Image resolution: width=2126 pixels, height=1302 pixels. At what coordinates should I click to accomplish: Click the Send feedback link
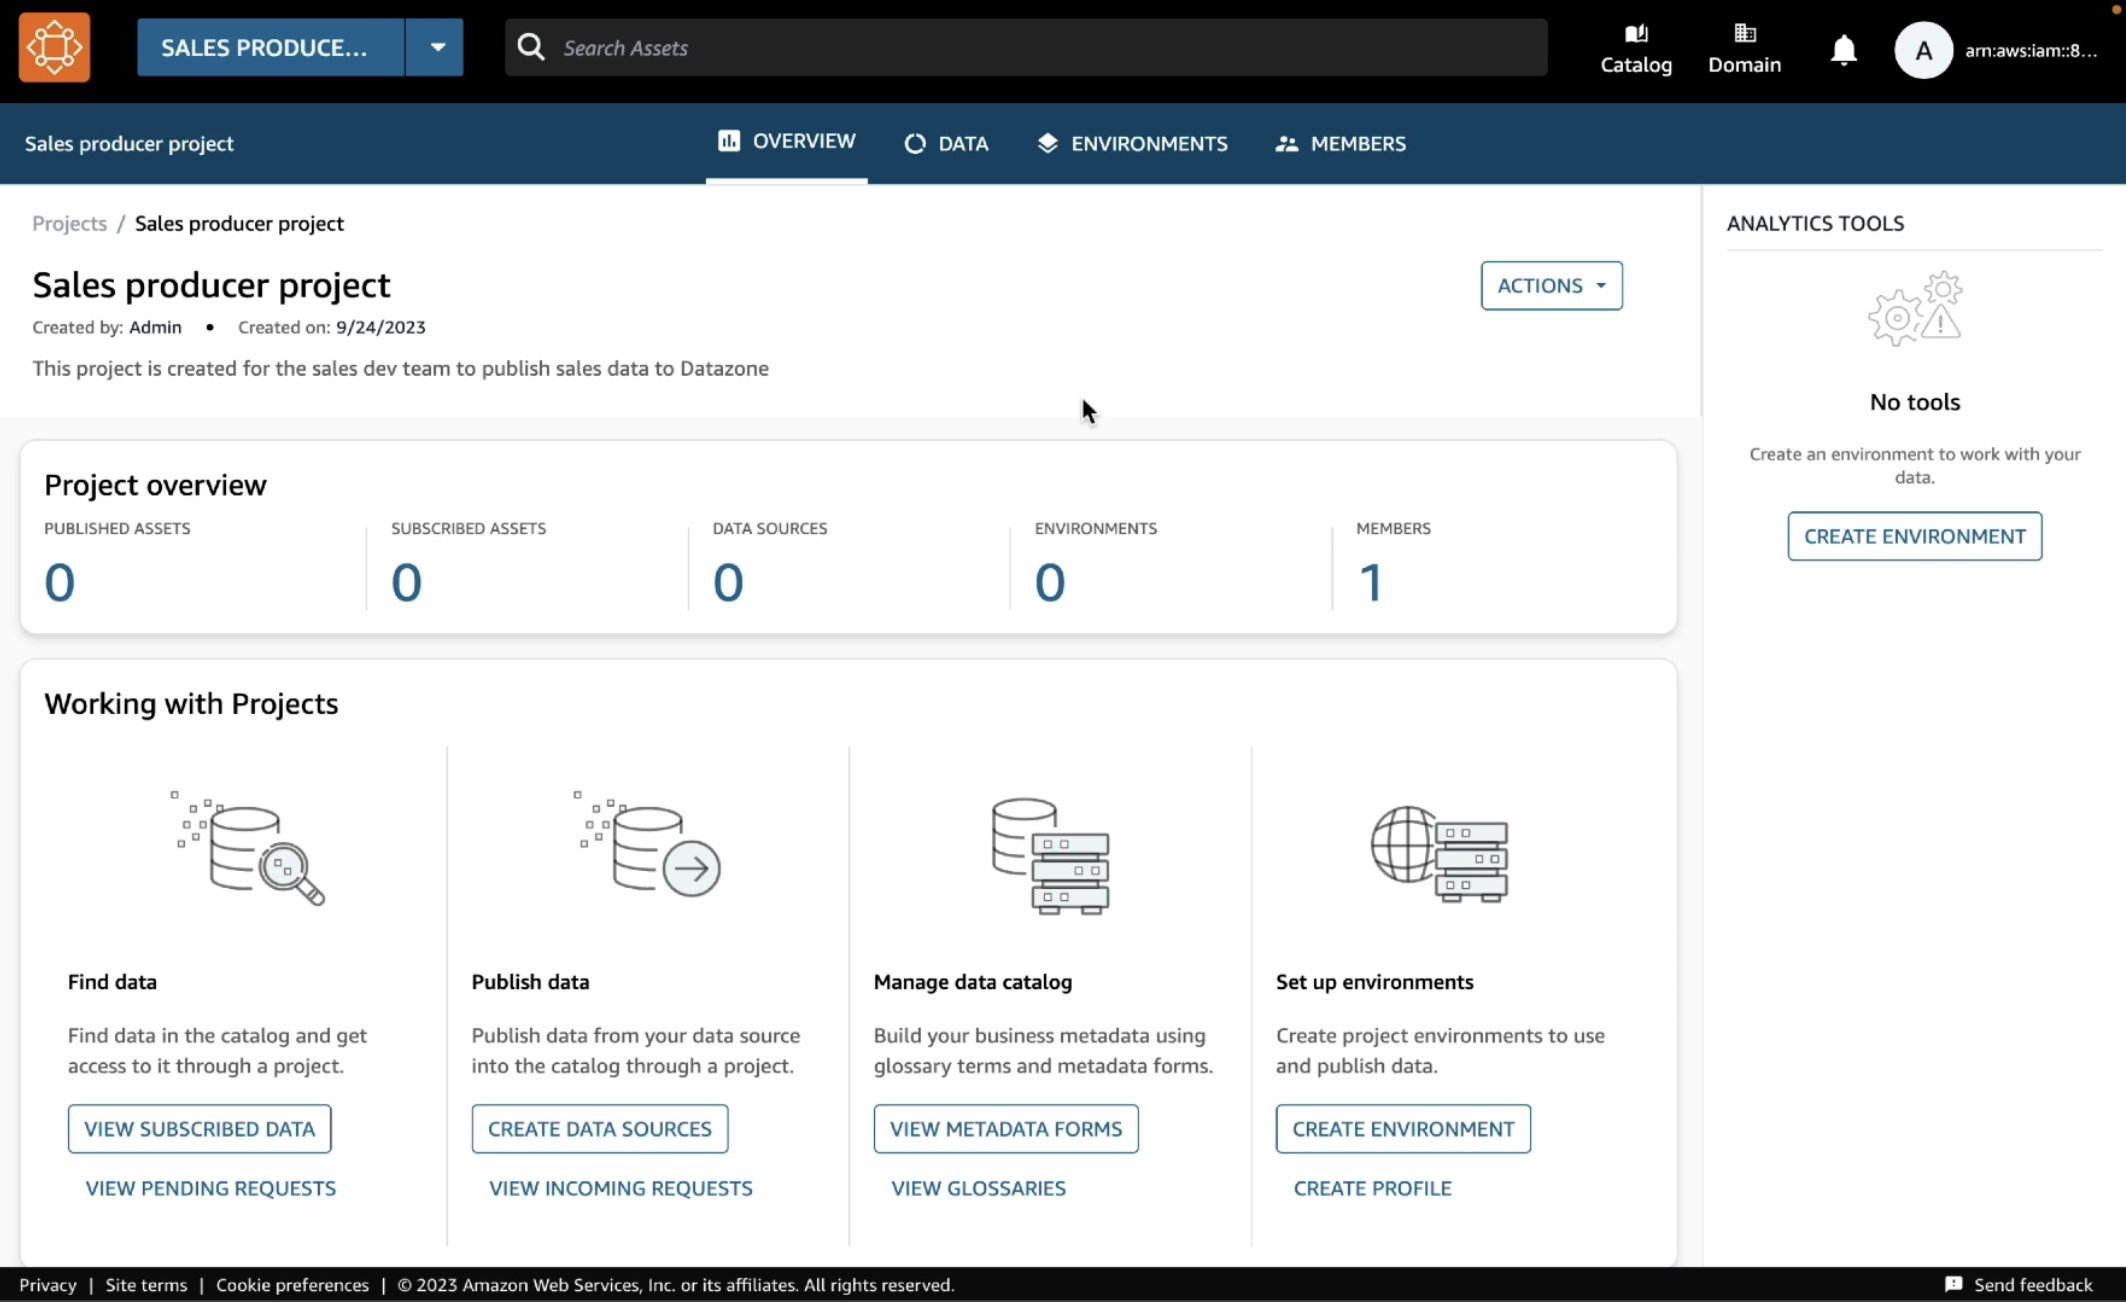[2032, 1285]
